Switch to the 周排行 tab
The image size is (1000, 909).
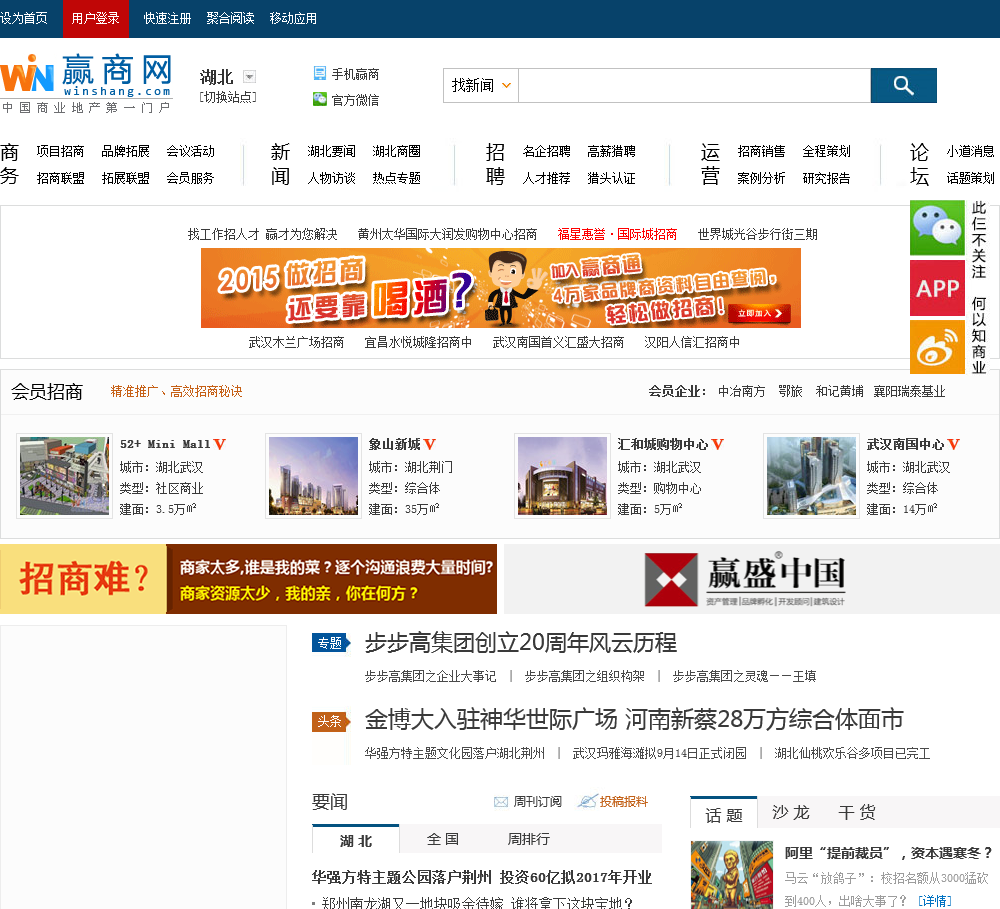click(x=528, y=839)
